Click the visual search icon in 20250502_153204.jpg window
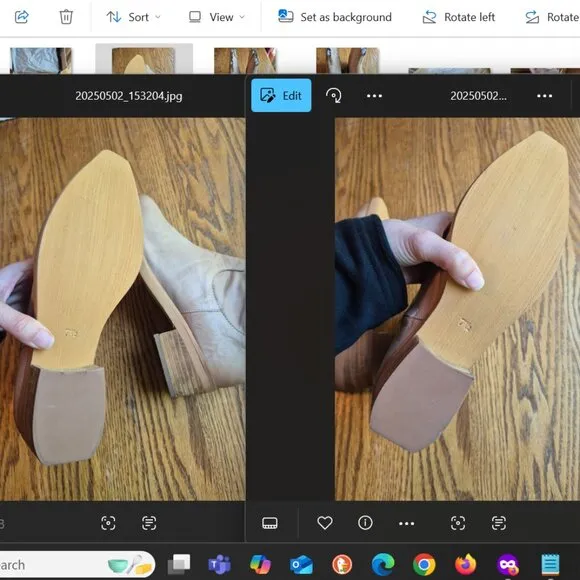The height and width of the screenshot is (580, 580). click(108, 523)
